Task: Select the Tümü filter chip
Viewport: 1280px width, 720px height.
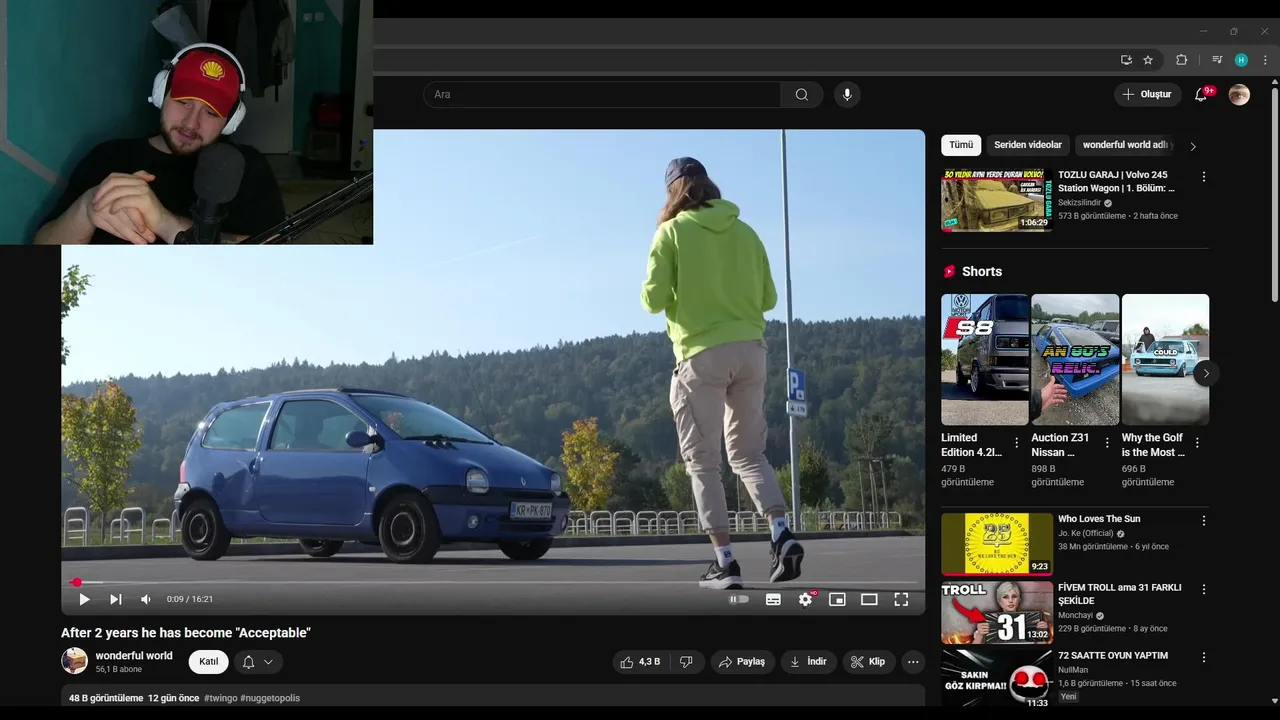Action: (x=961, y=145)
